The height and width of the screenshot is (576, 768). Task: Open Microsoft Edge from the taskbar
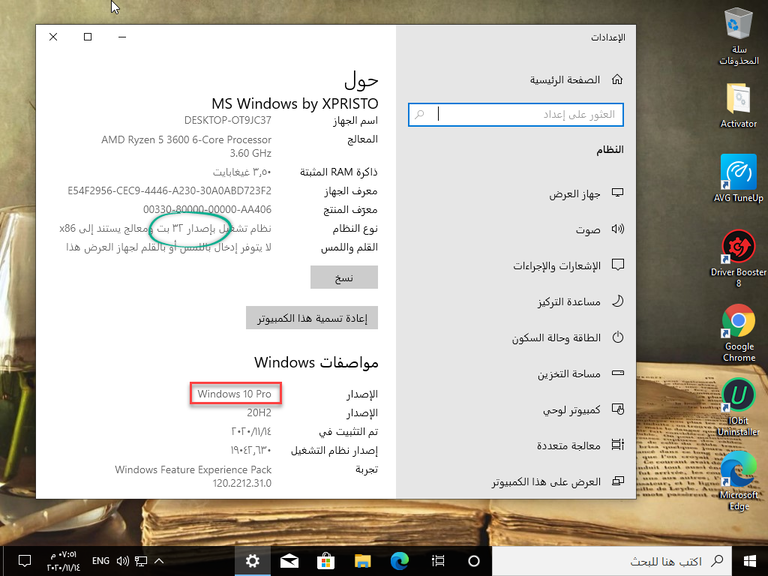click(x=400, y=561)
